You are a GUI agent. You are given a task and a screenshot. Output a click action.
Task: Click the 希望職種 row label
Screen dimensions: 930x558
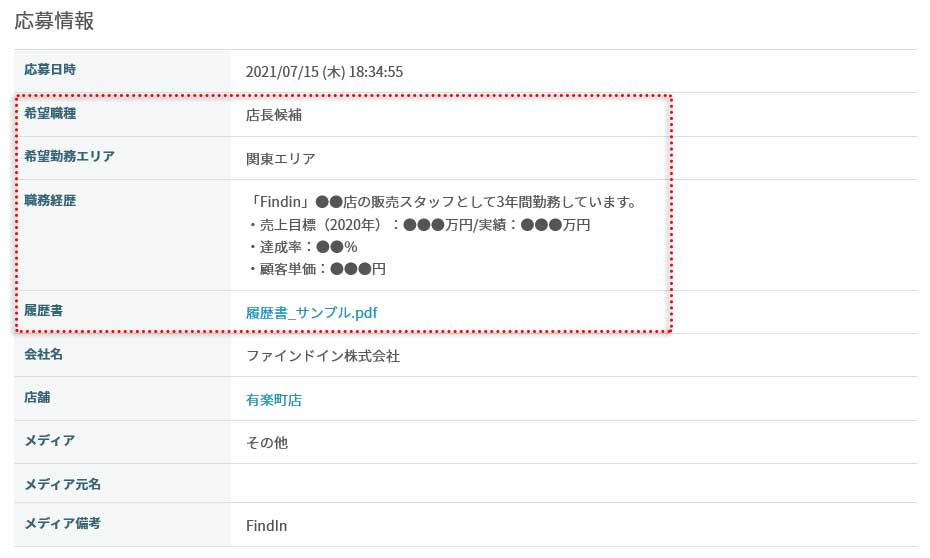click(x=50, y=113)
